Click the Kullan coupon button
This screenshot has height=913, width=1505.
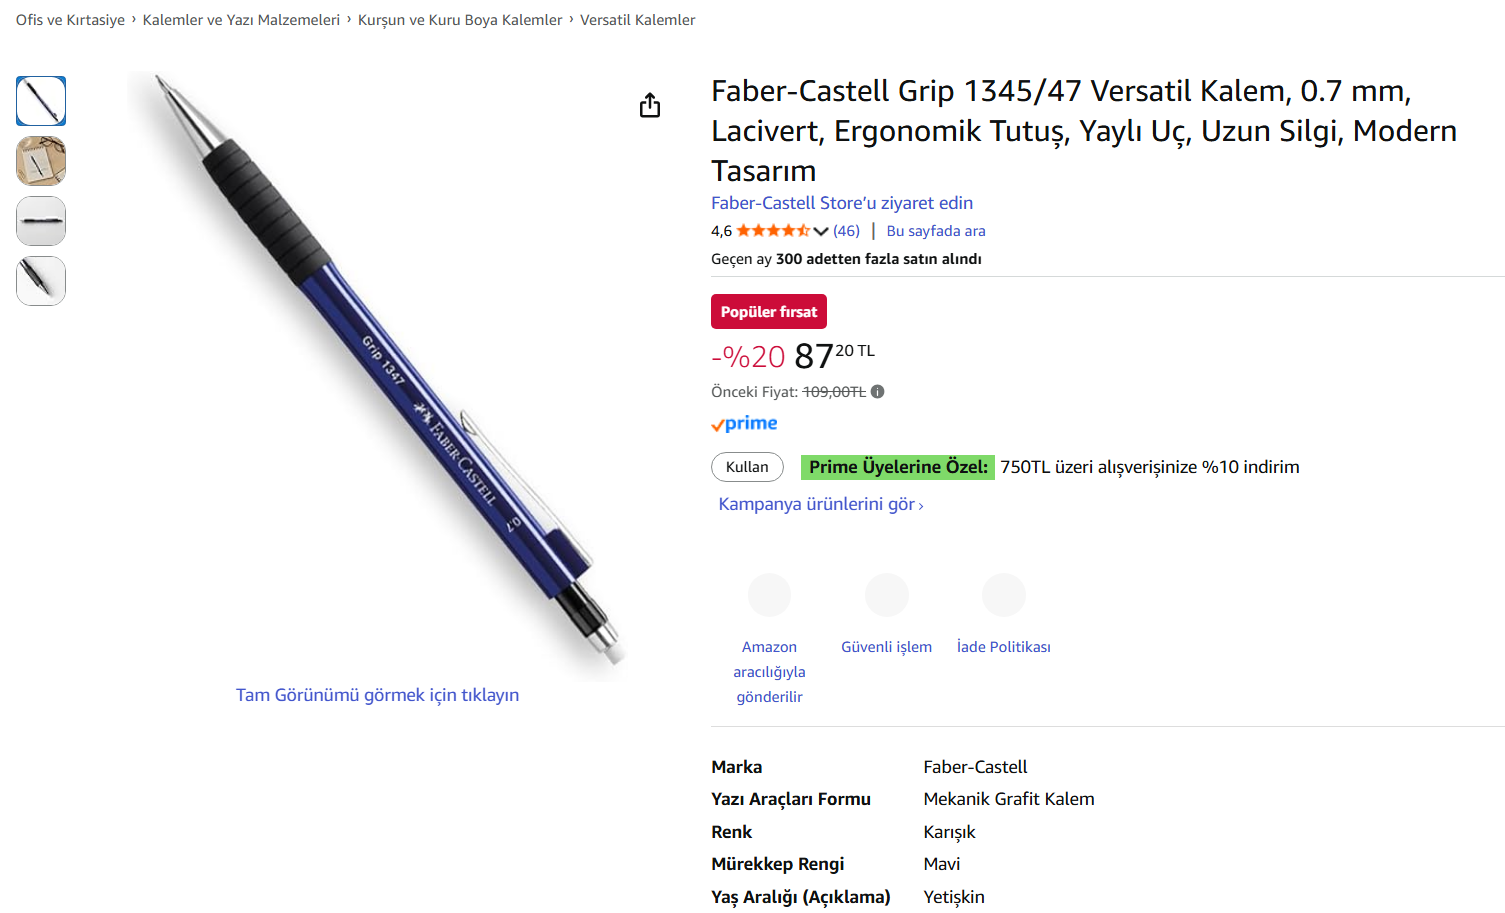[x=747, y=467]
